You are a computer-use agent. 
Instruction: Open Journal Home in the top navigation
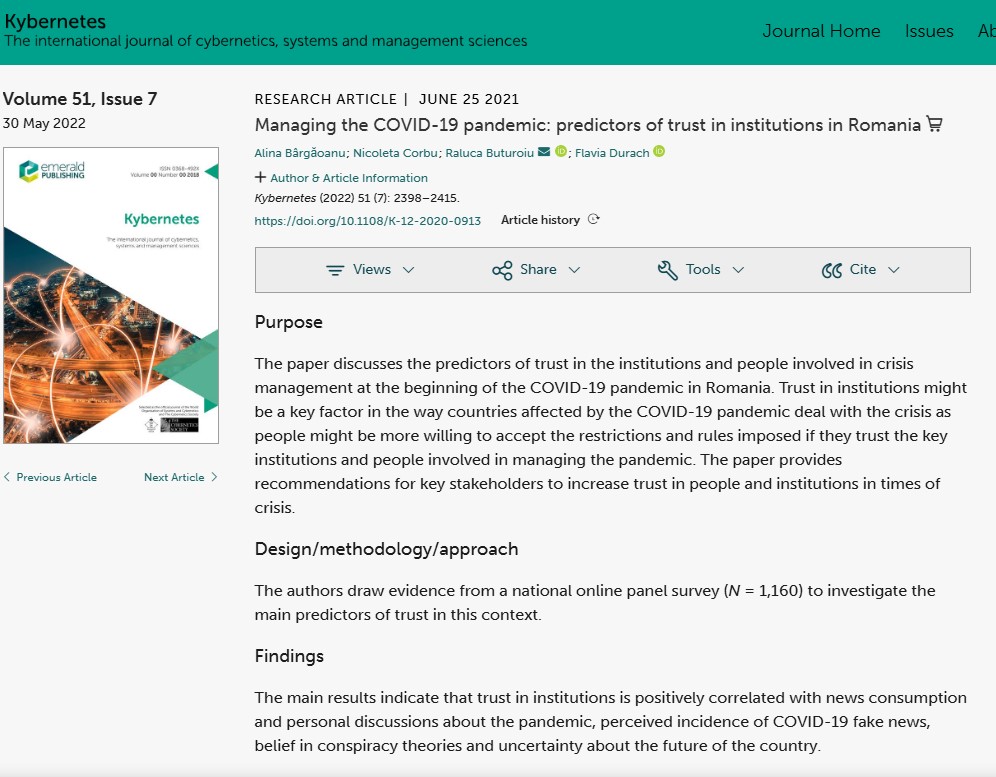821,31
